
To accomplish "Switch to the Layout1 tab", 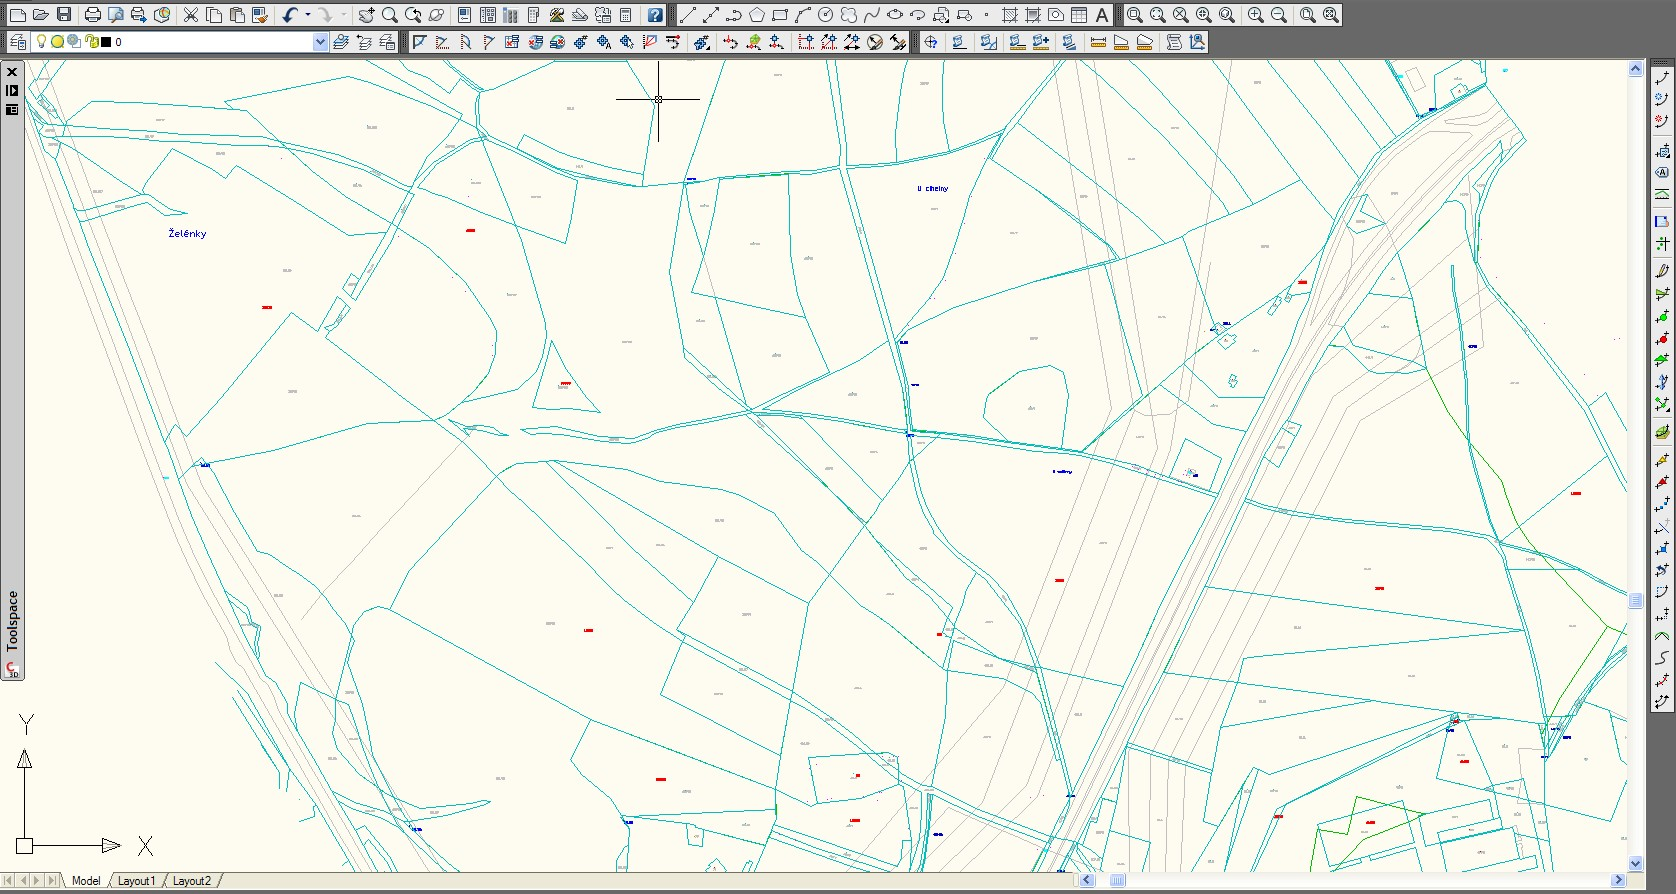I will [x=137, y=881].
